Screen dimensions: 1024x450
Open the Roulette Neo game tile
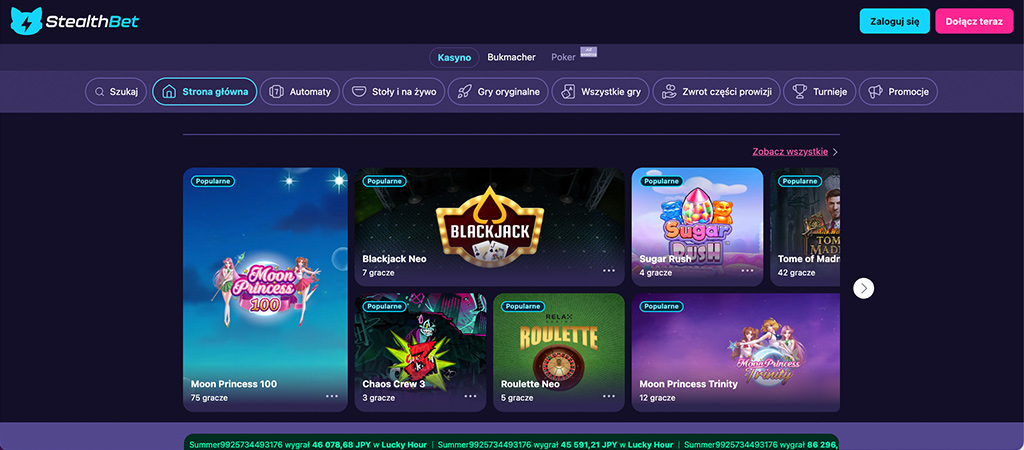(x=559, y=352)
